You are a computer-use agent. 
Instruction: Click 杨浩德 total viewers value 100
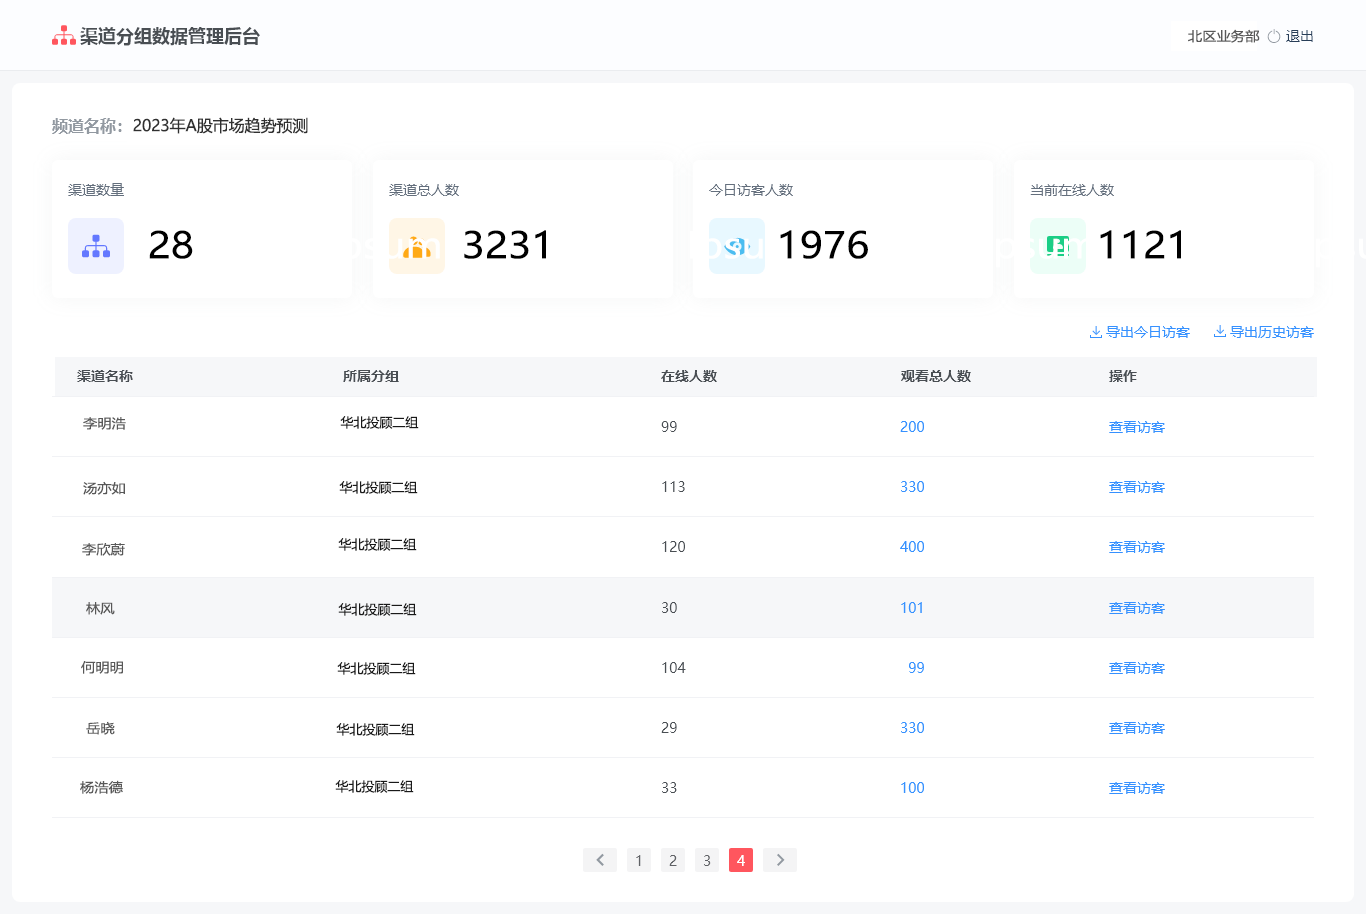tap(912, 788)
